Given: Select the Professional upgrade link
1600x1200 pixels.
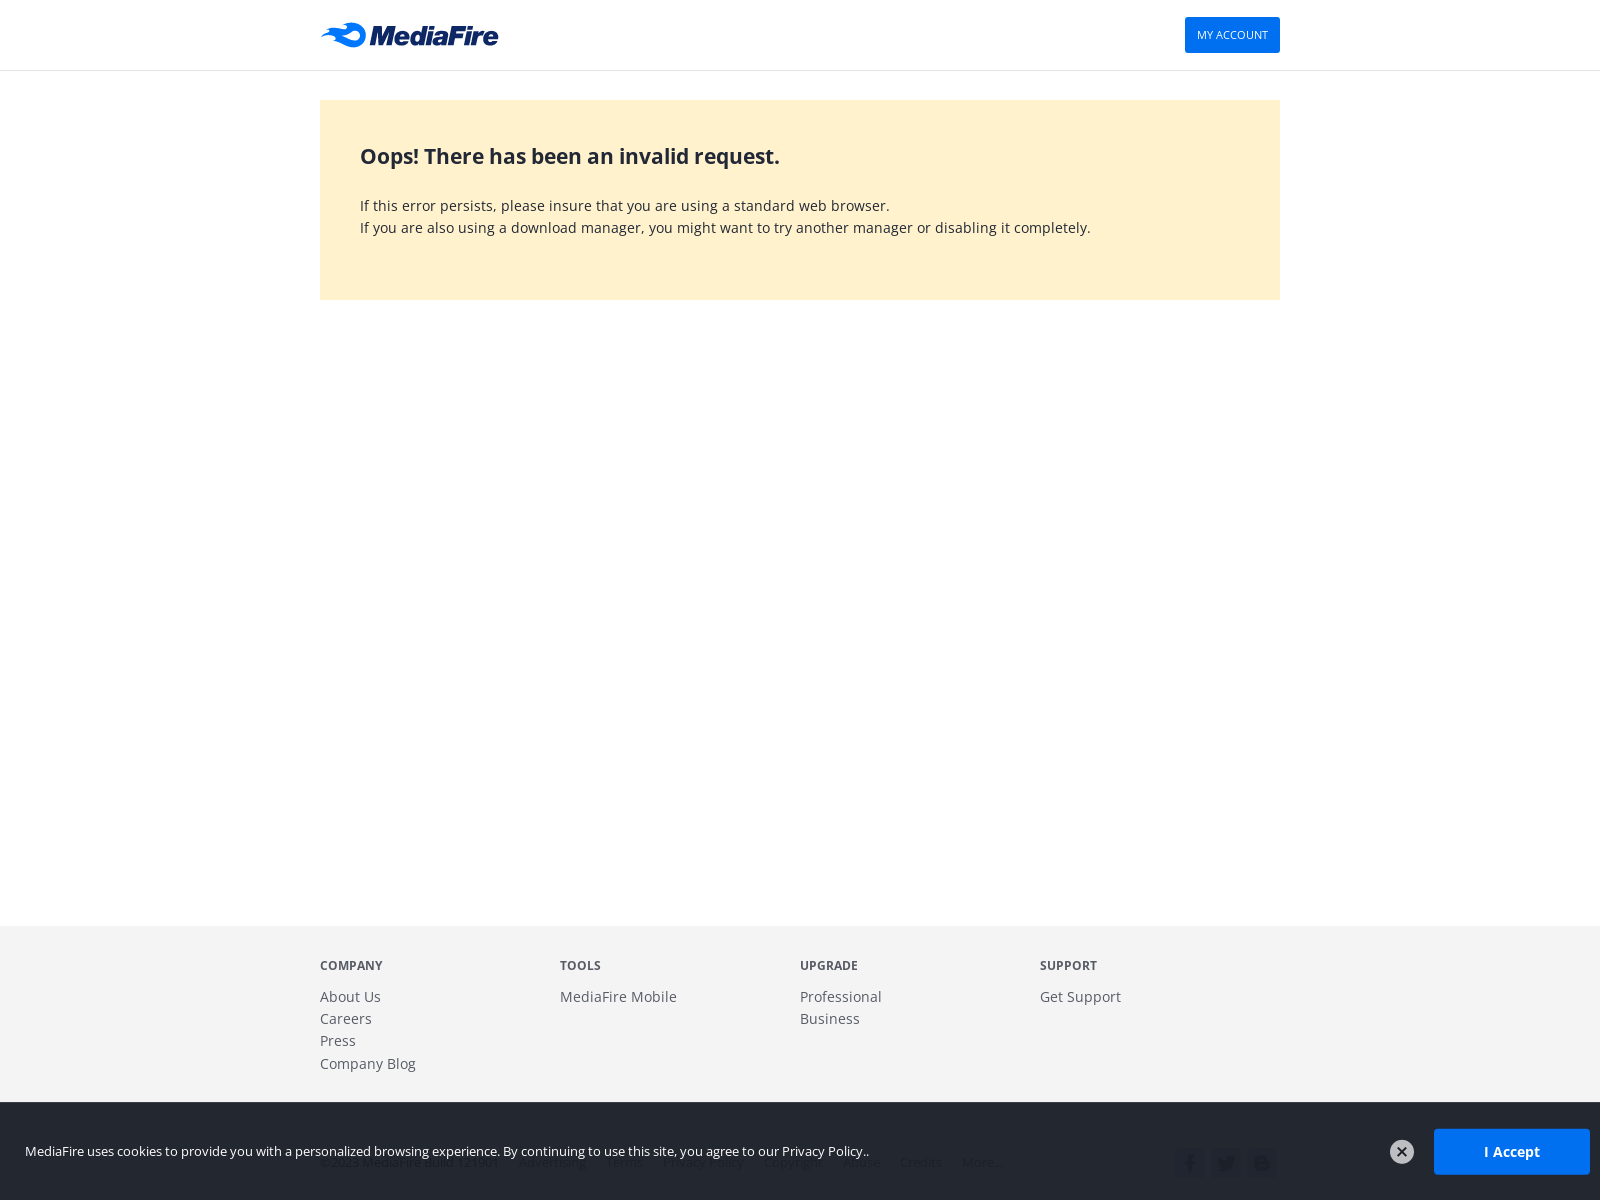Looking at the screenshot, I should [841, 997].
